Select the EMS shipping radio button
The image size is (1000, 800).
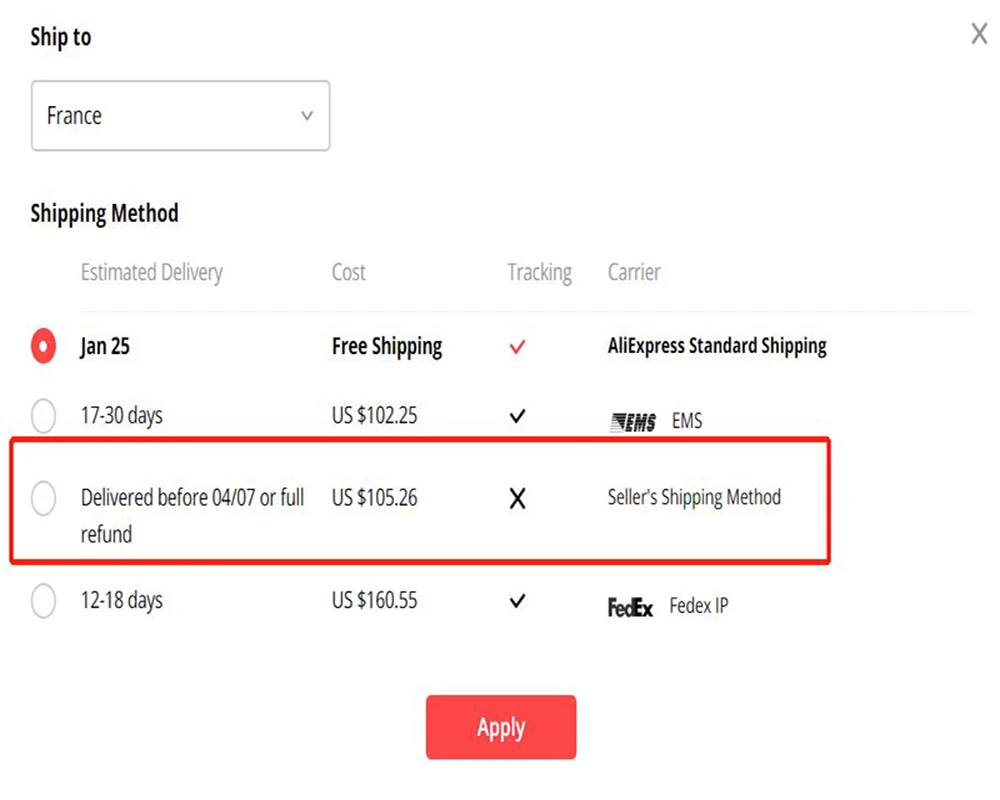[x=43, y=415]
